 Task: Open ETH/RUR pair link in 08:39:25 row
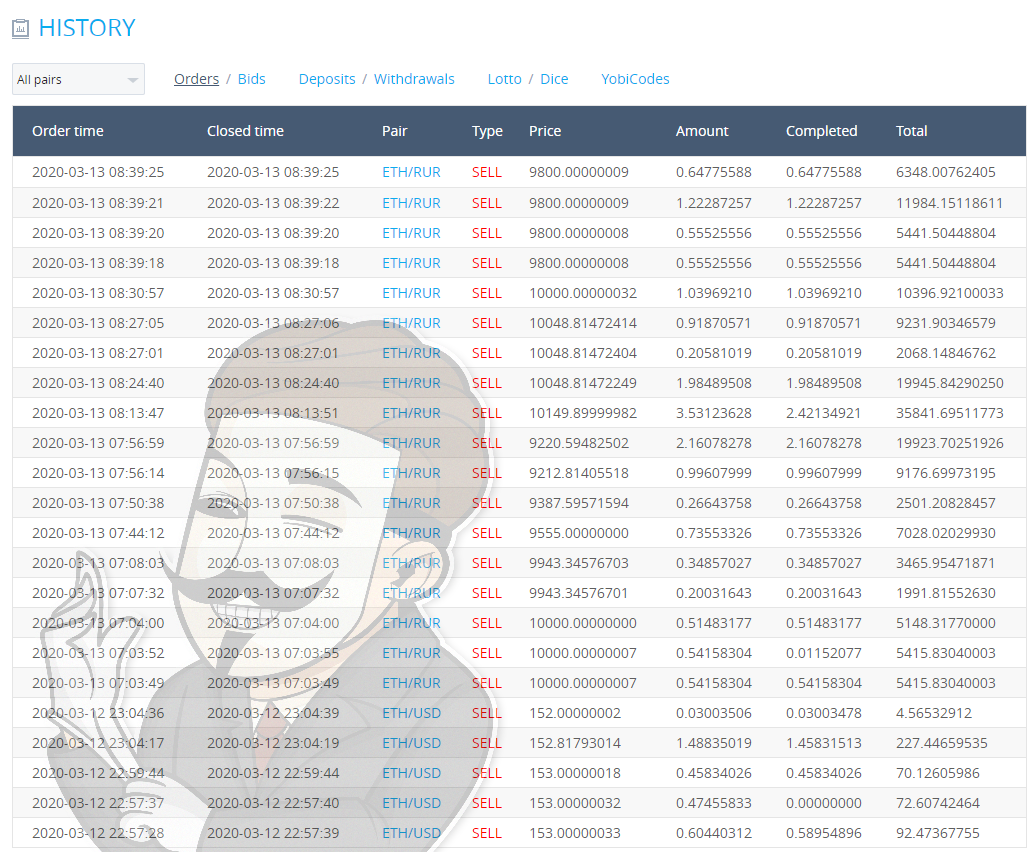411,172
